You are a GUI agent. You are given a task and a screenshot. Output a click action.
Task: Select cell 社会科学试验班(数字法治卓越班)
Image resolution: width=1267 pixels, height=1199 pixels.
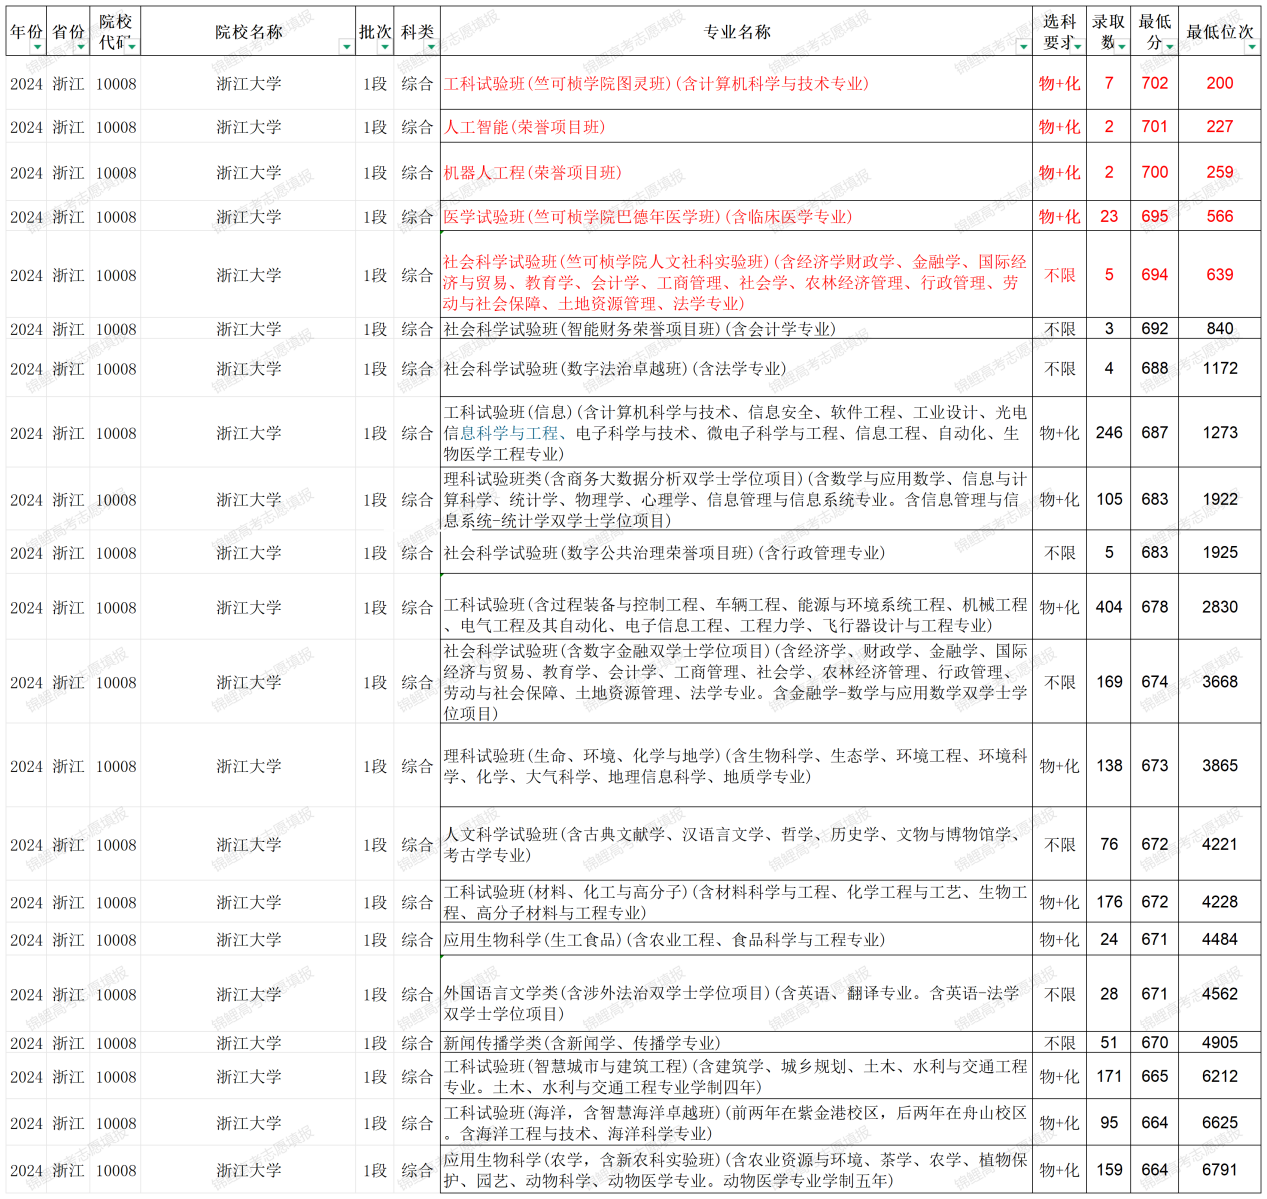tap(736, 368)
